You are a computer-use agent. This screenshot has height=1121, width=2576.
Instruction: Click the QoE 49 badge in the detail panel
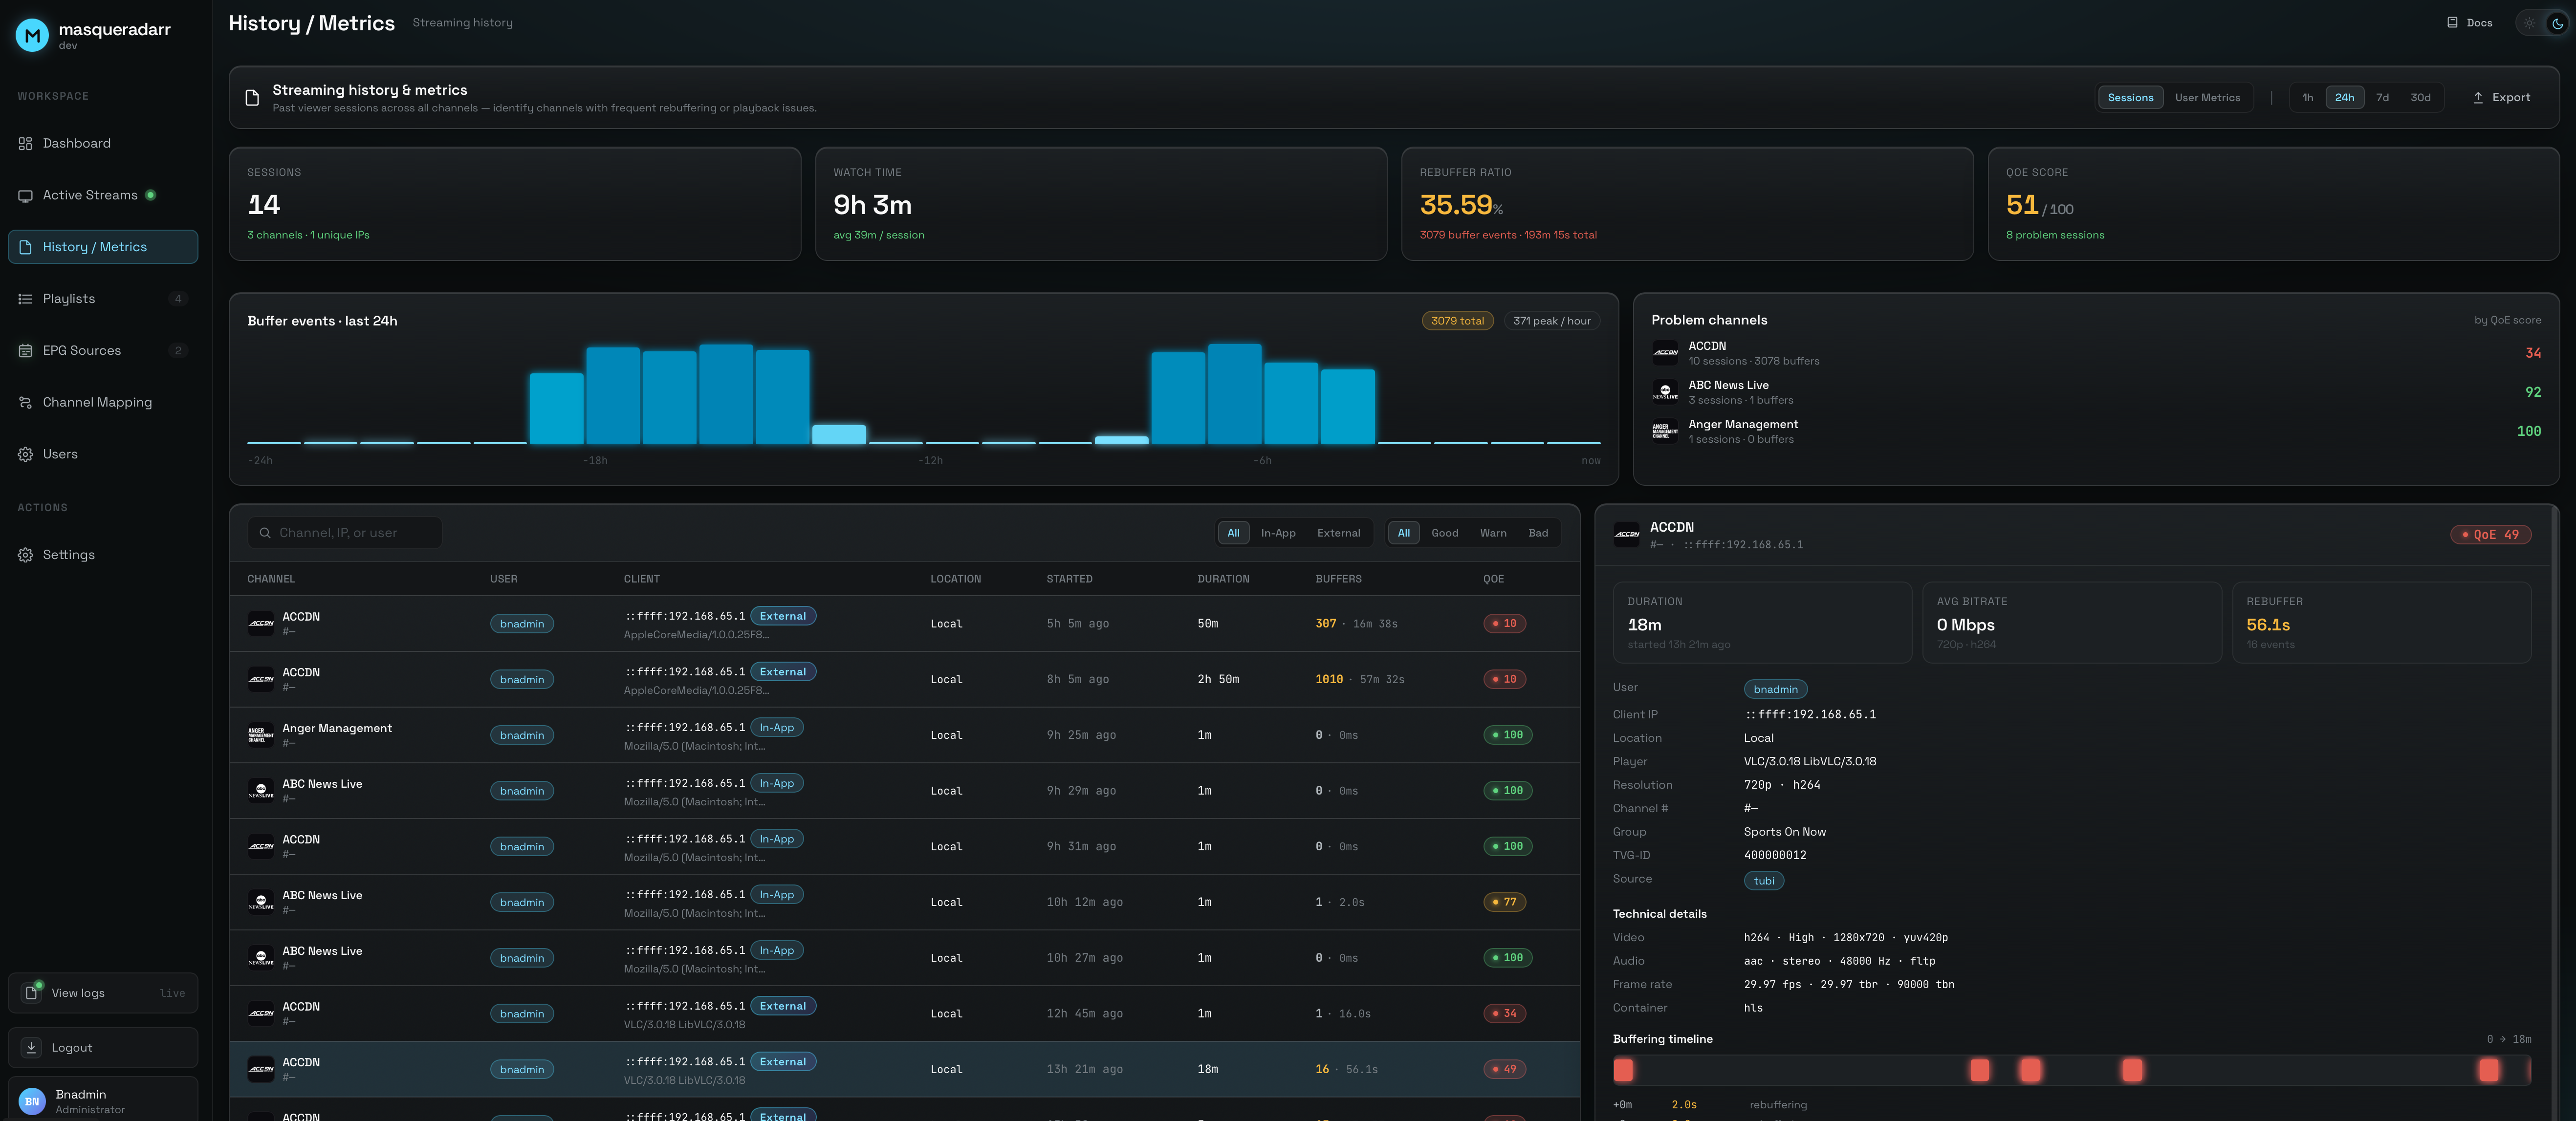coord(2490,535)
